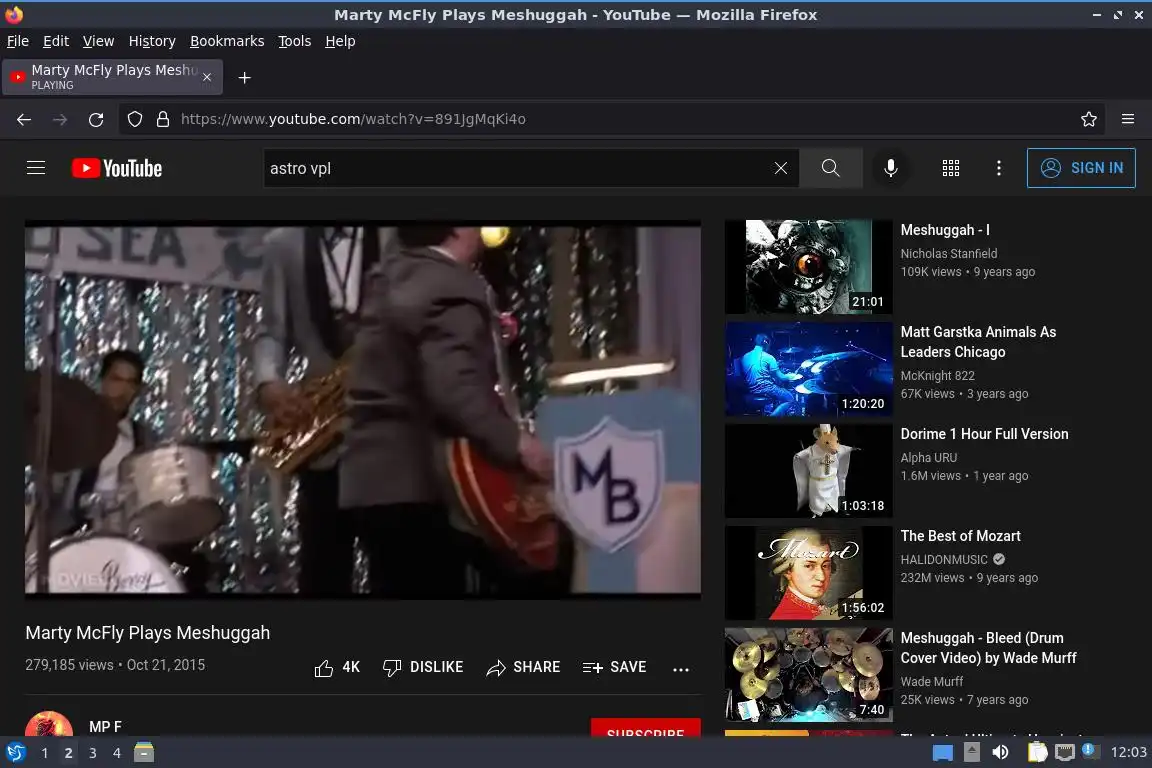Screen dimensions: 1152x768
Task: Open Meshuggah - I video thumbnail
Action: 808,267
